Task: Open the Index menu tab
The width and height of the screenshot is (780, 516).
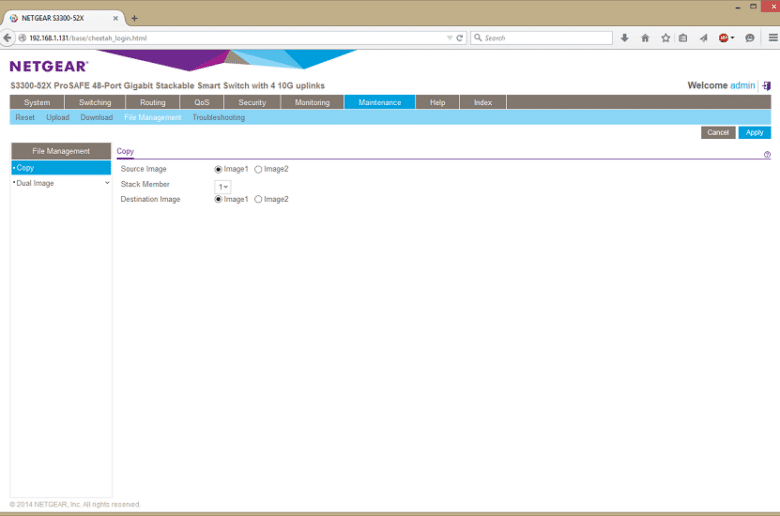Action: [x=483, y=103]
